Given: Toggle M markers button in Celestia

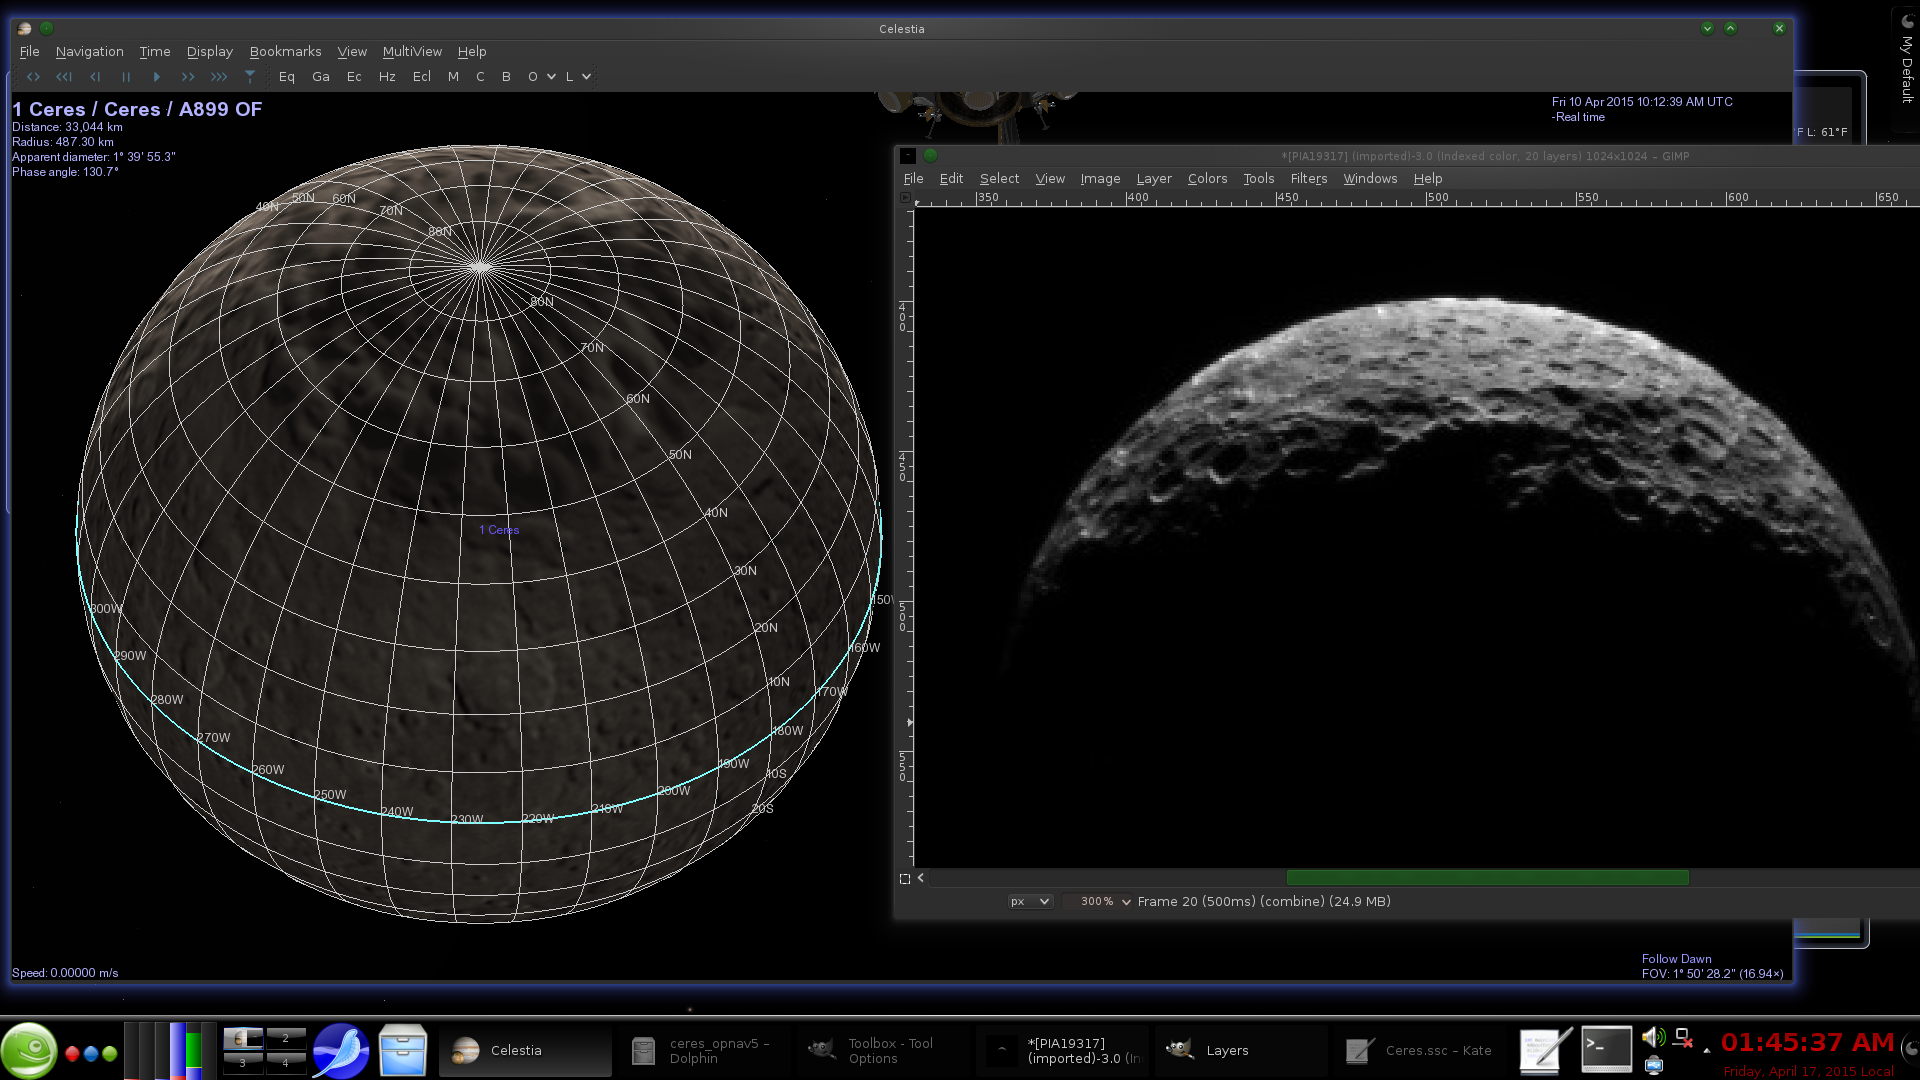Looking at the screenshot, I should (x=454, y=77).
